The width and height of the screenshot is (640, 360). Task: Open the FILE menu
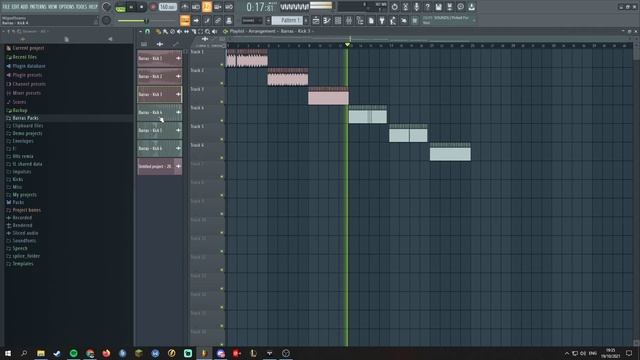[x=6, y=7]
